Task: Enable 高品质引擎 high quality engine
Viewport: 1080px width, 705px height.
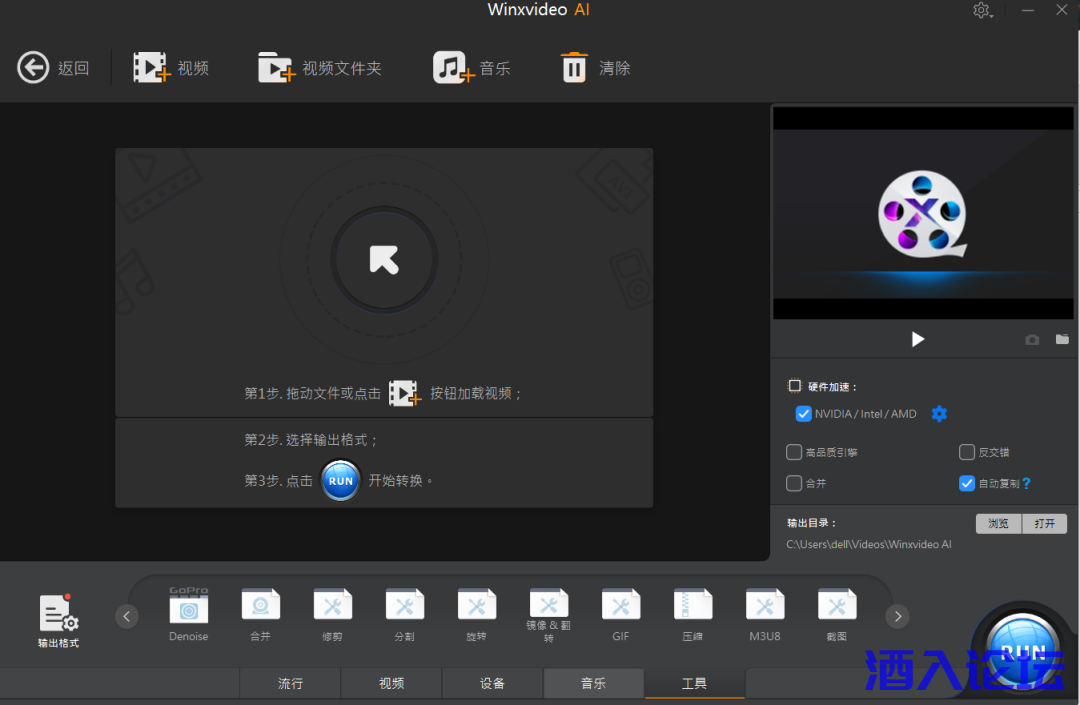Action: [795, 451]
